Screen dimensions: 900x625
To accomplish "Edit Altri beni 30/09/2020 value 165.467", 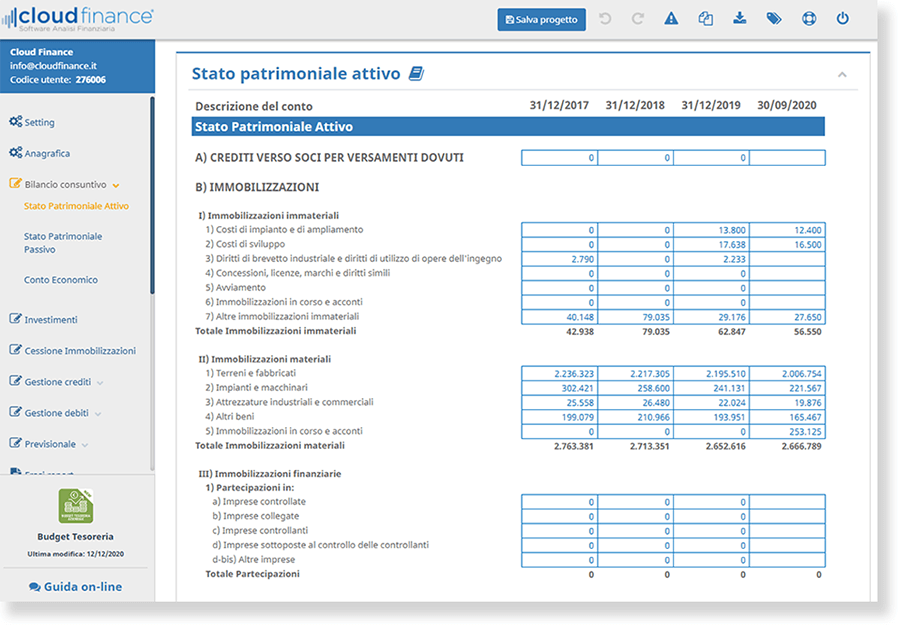I will [788, 417].
